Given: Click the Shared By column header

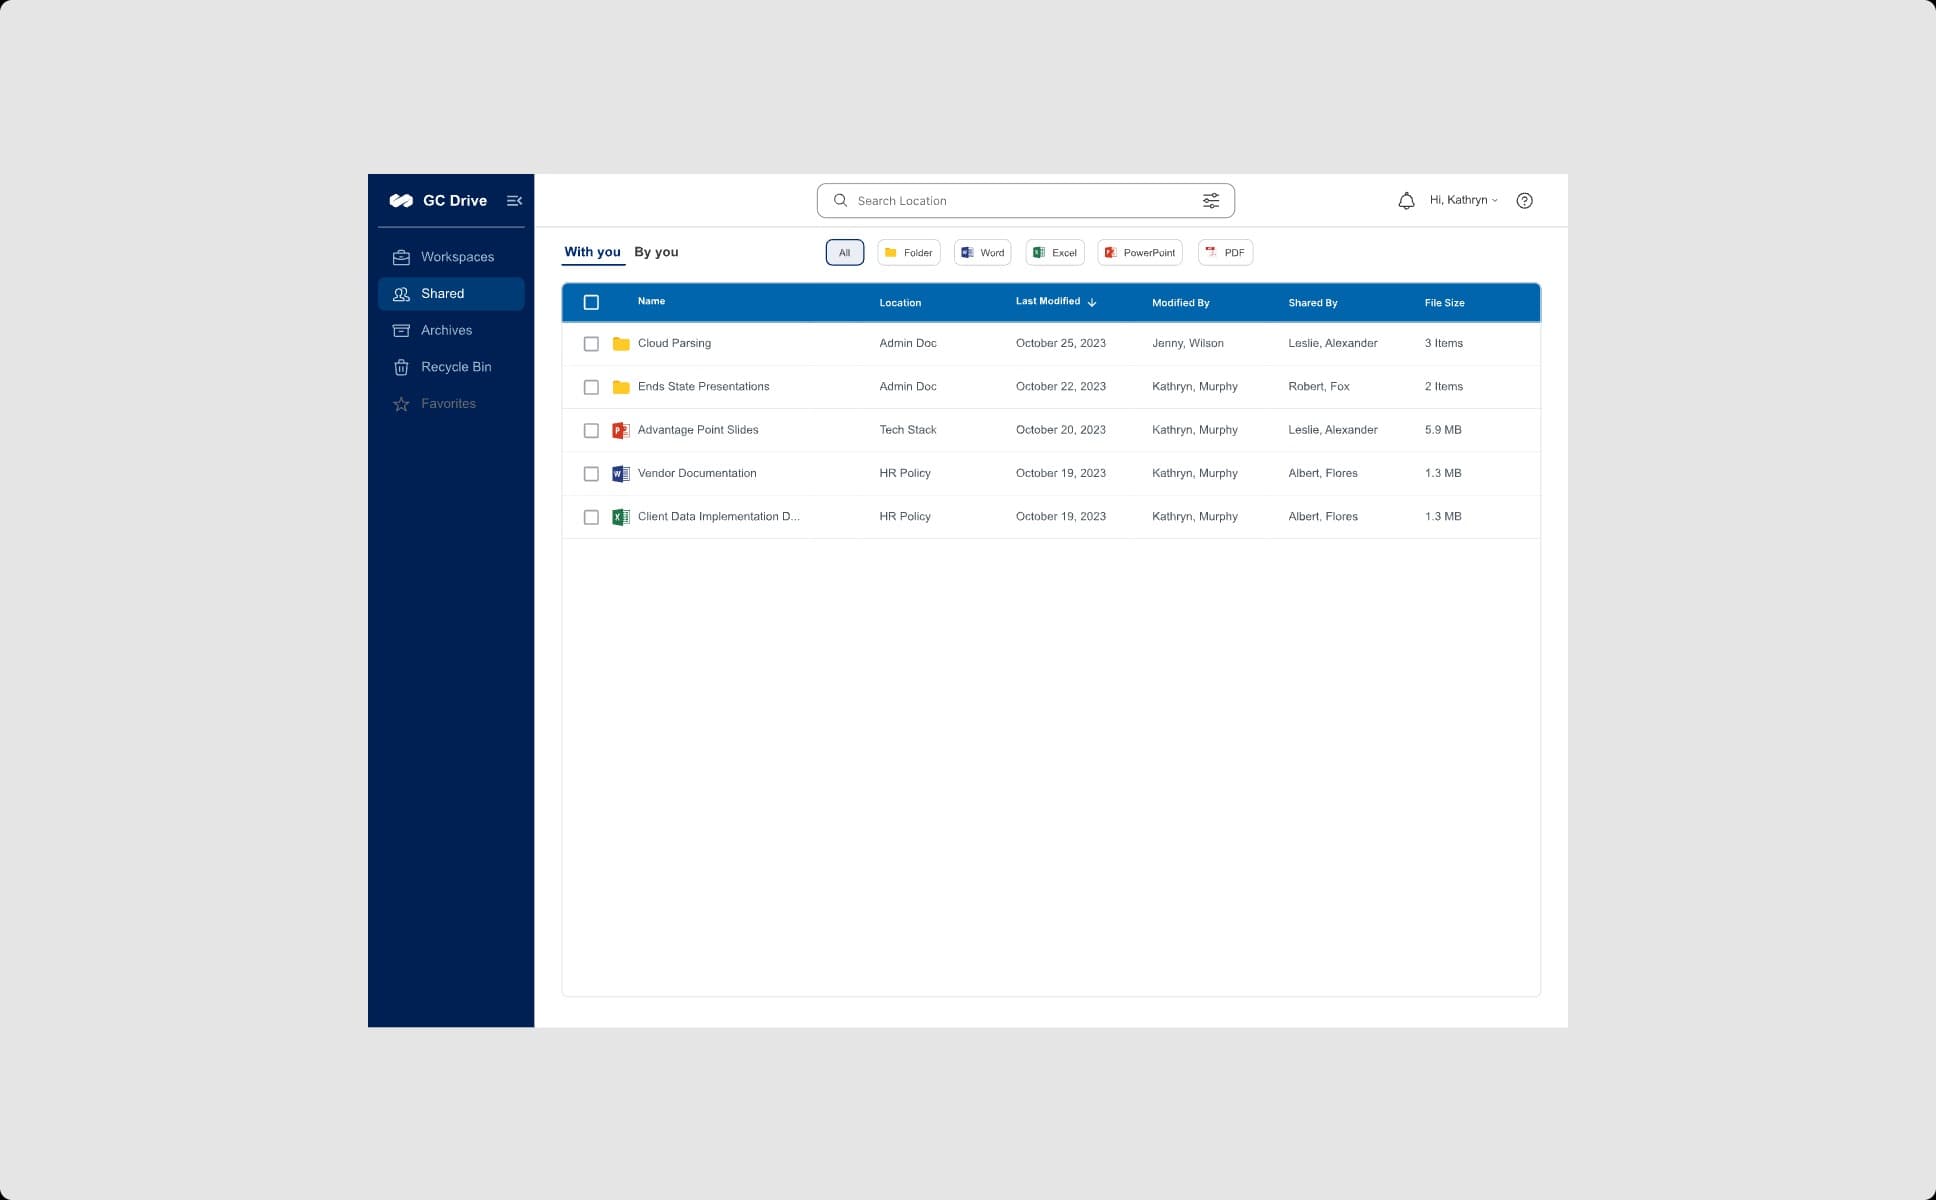Looking at the screenshot, I should pos(1312,303).
